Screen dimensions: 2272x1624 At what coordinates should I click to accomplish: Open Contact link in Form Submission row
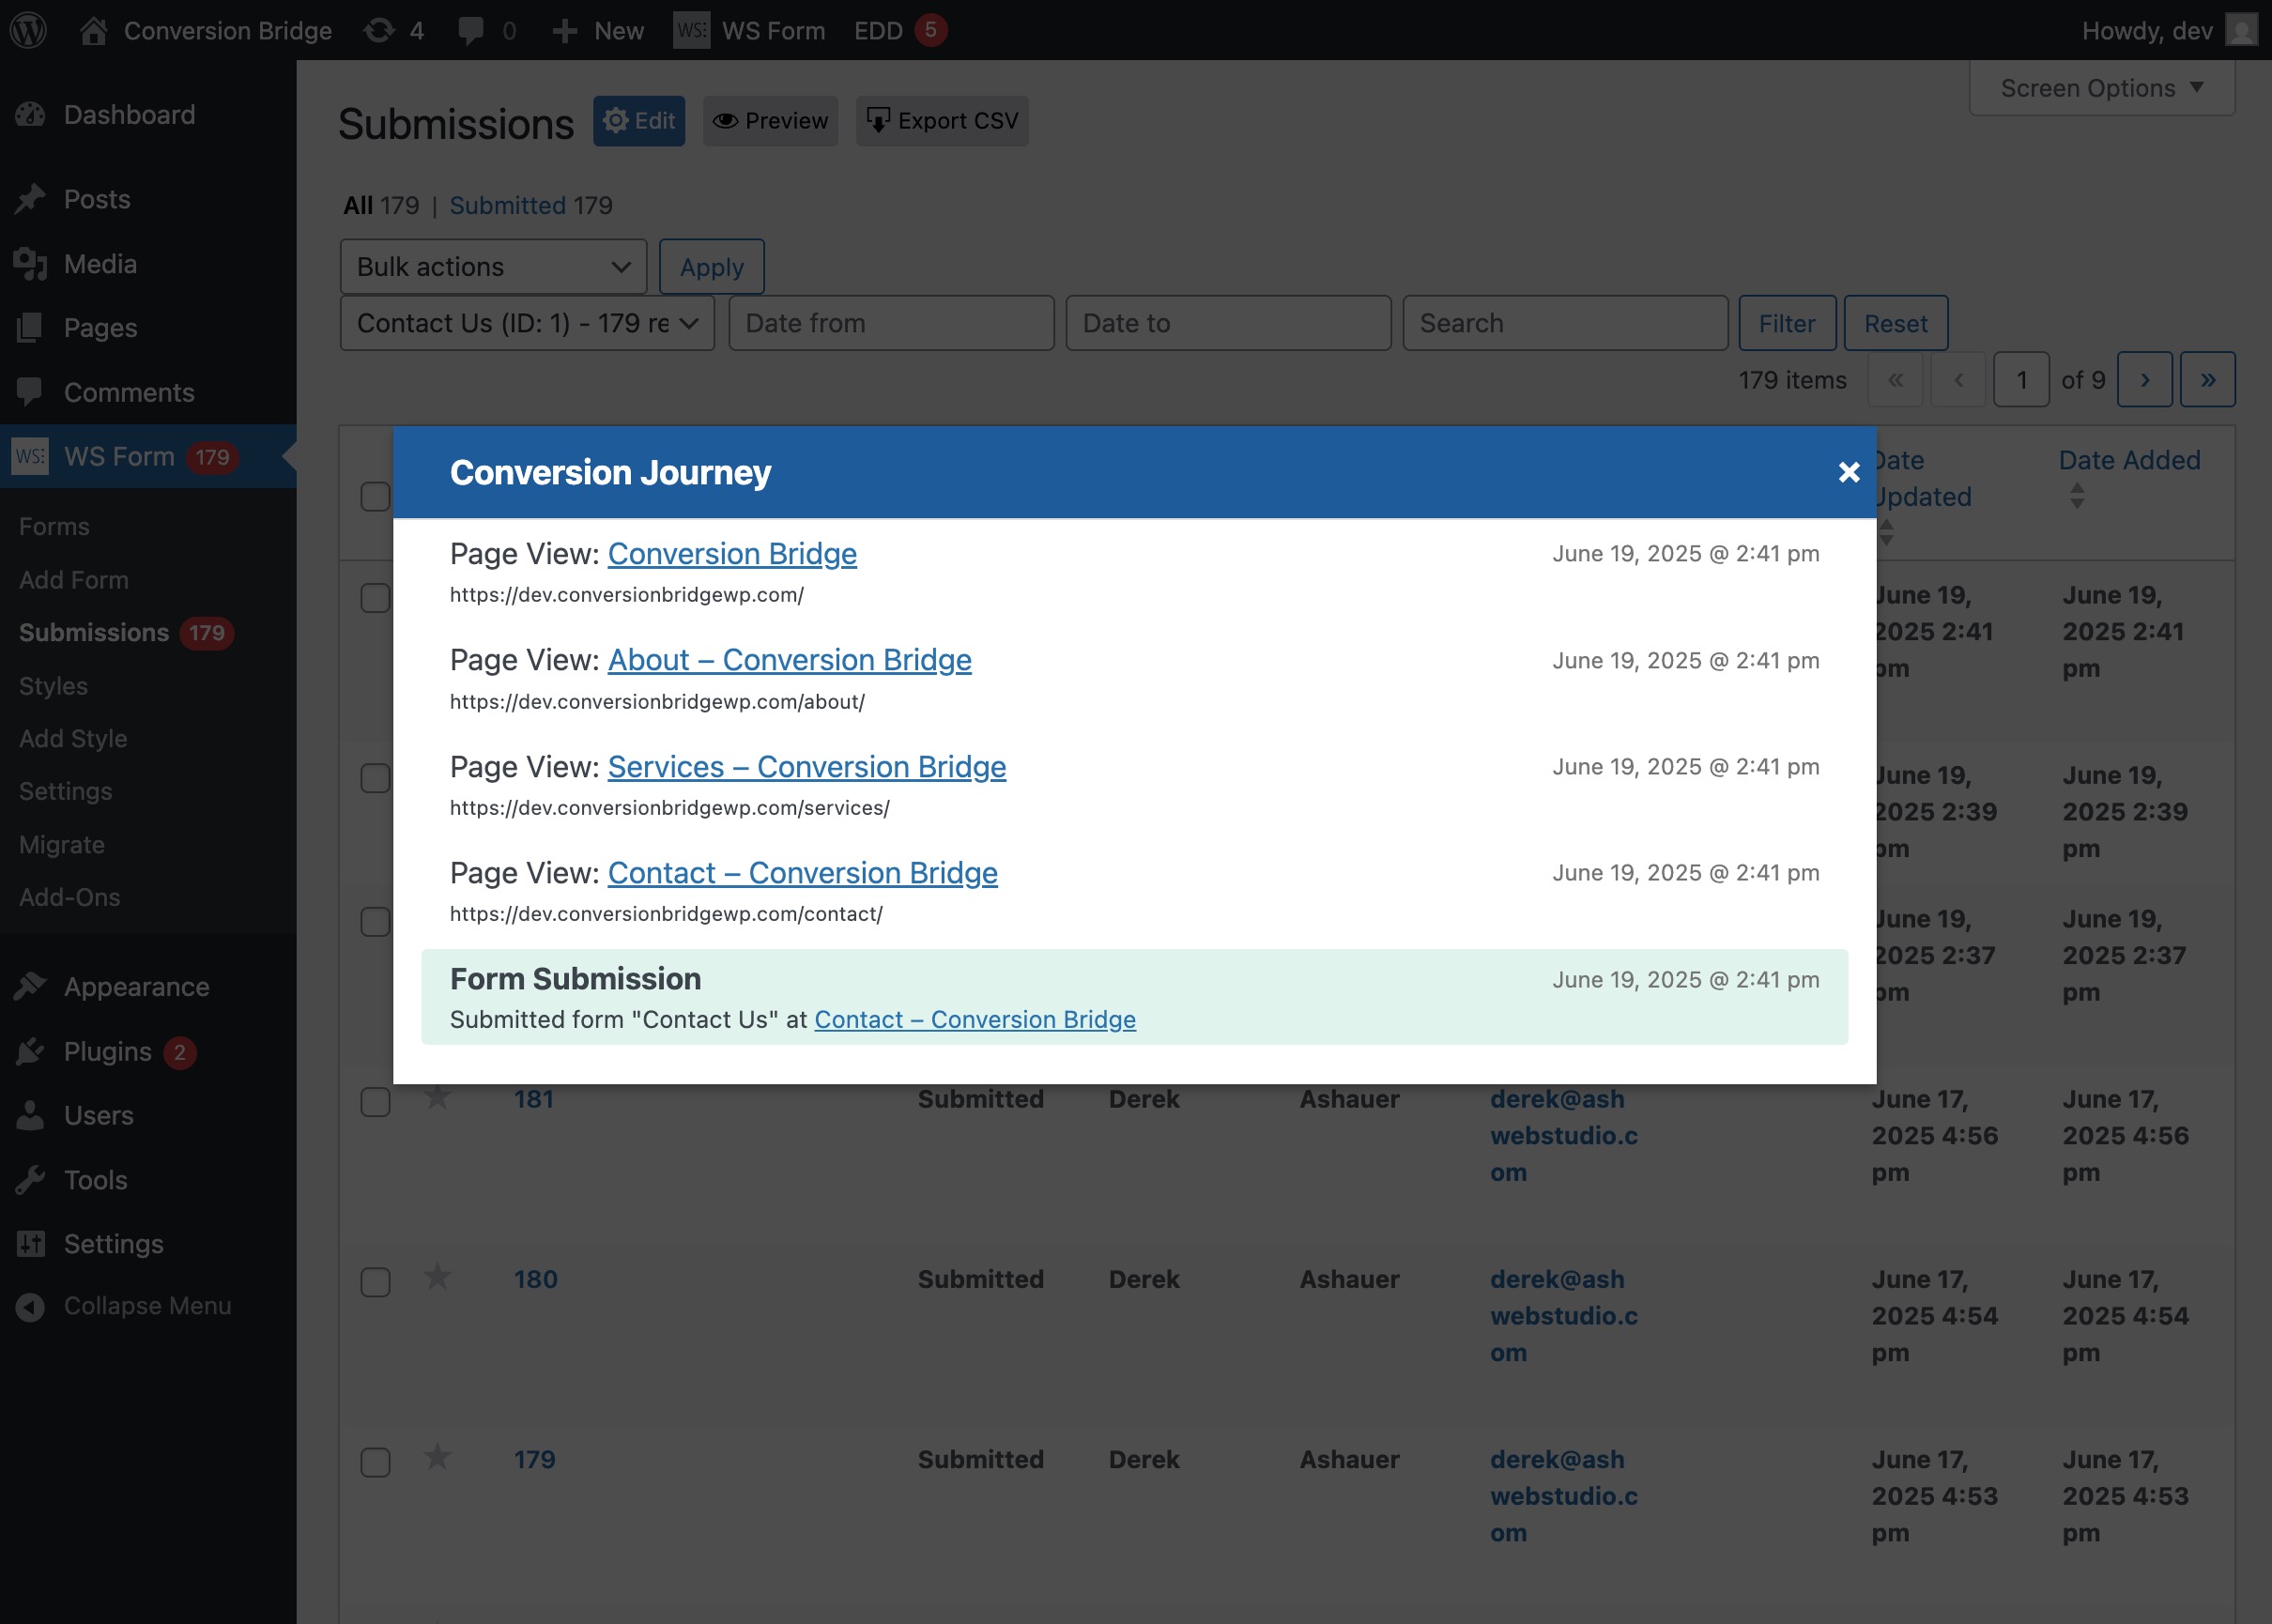[x=975, y=1019]
